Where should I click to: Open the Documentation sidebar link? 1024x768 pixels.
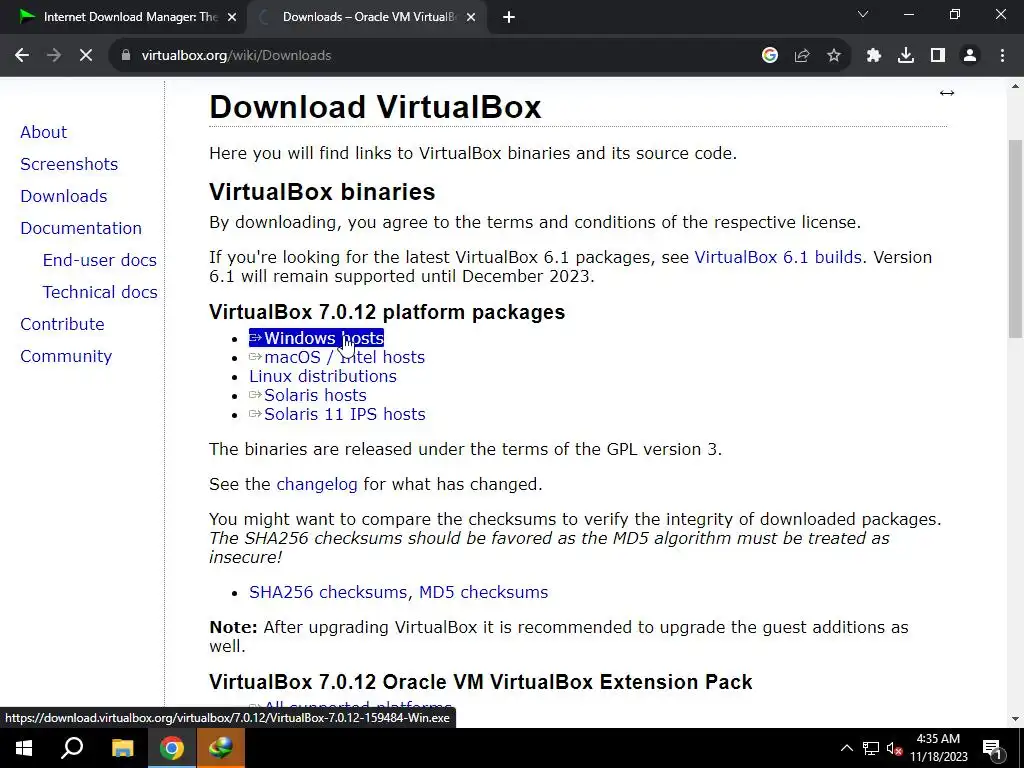(81, 228)
